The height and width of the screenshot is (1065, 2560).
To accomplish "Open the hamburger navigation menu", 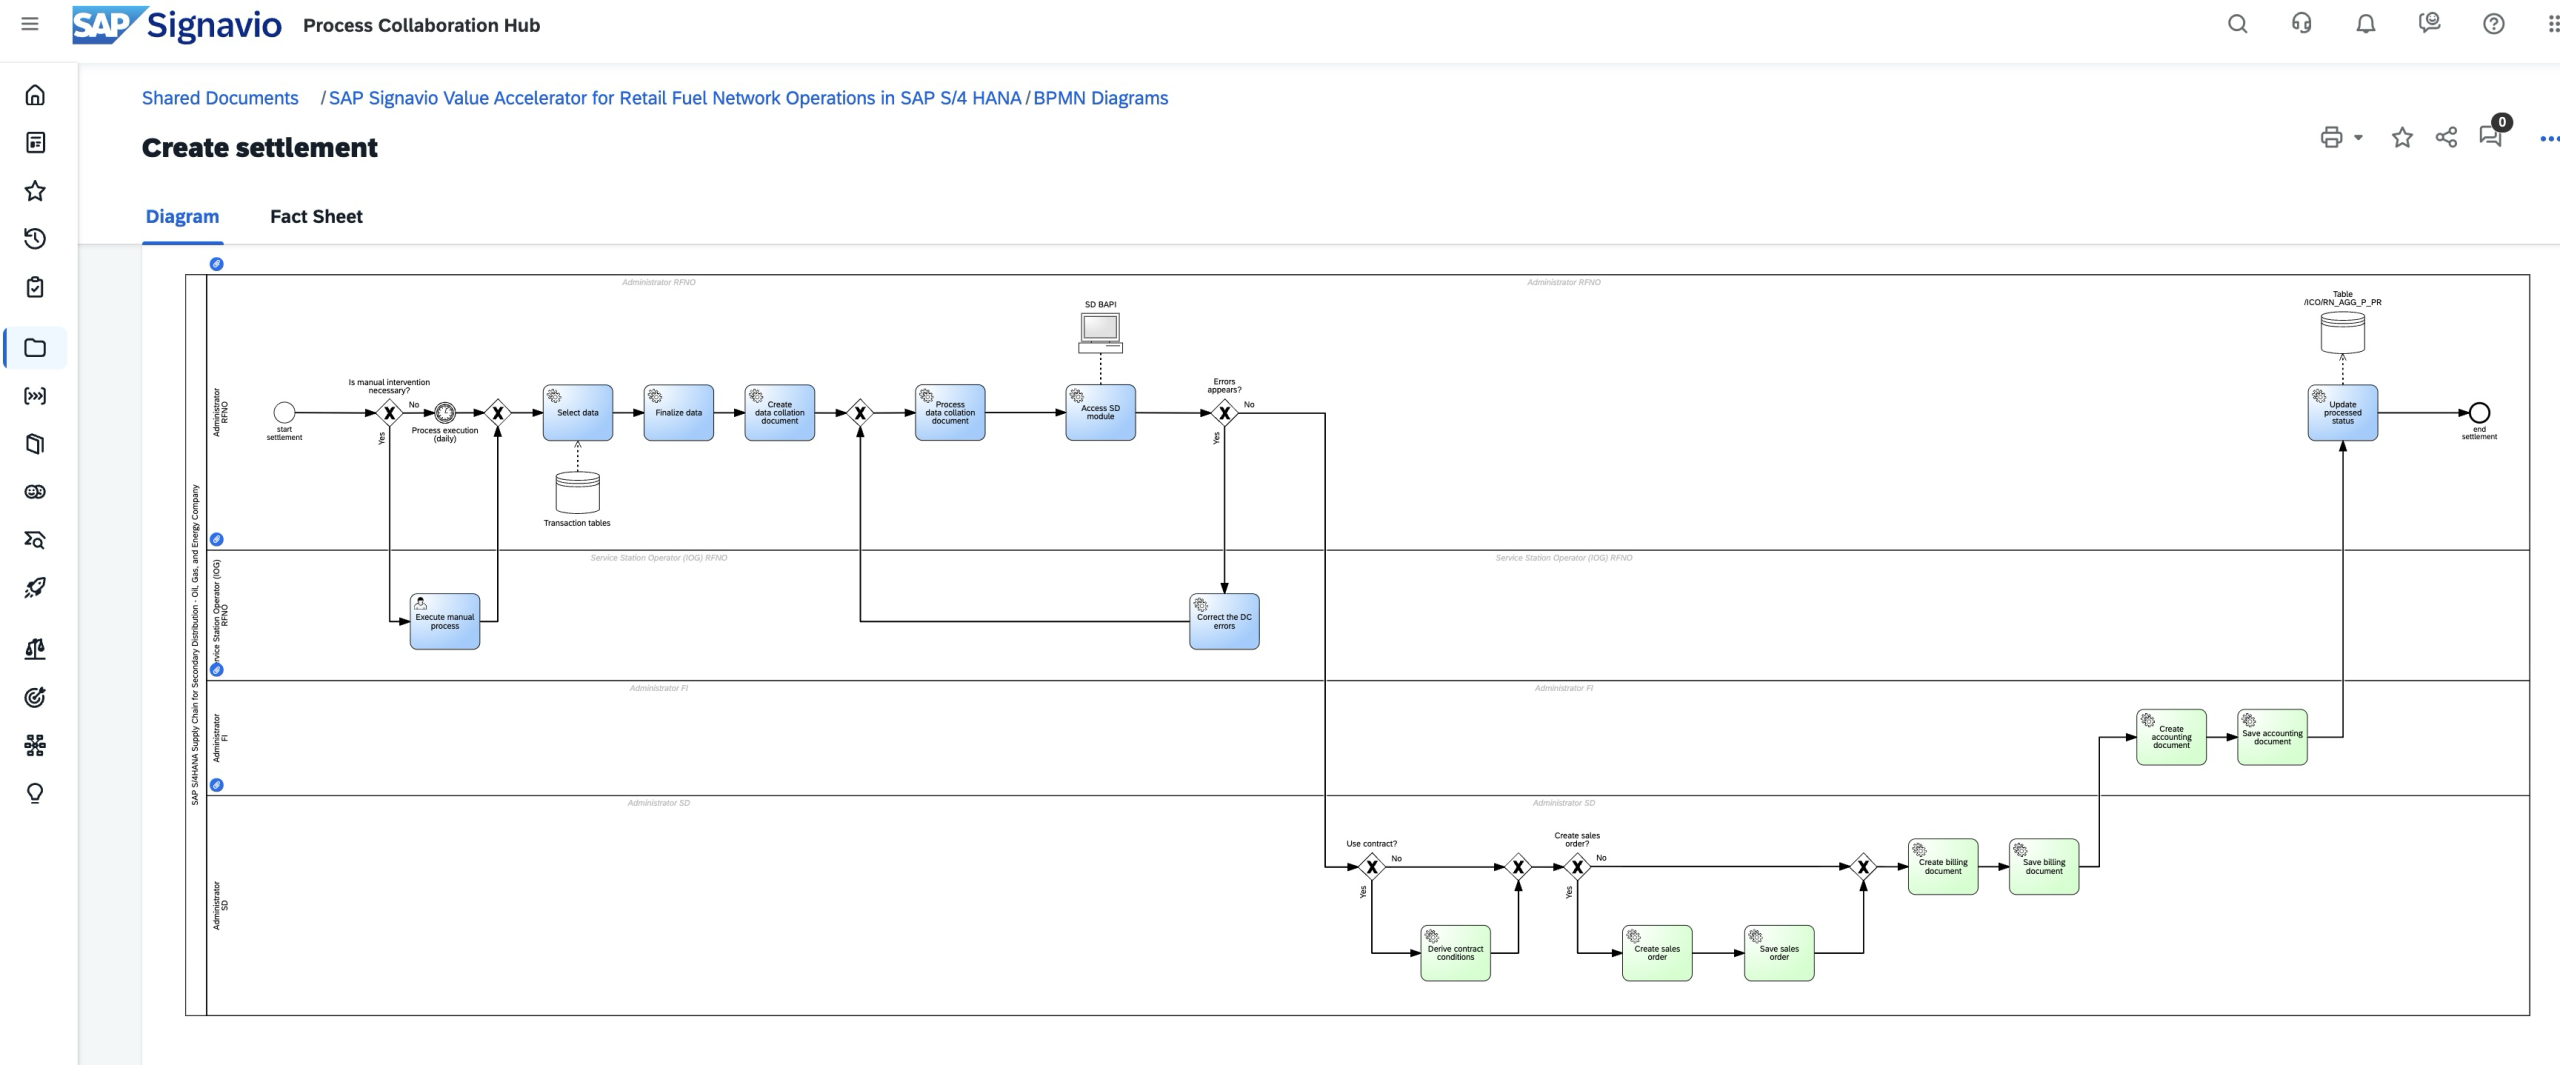I will pyautogui.click(x=30, y=24).
